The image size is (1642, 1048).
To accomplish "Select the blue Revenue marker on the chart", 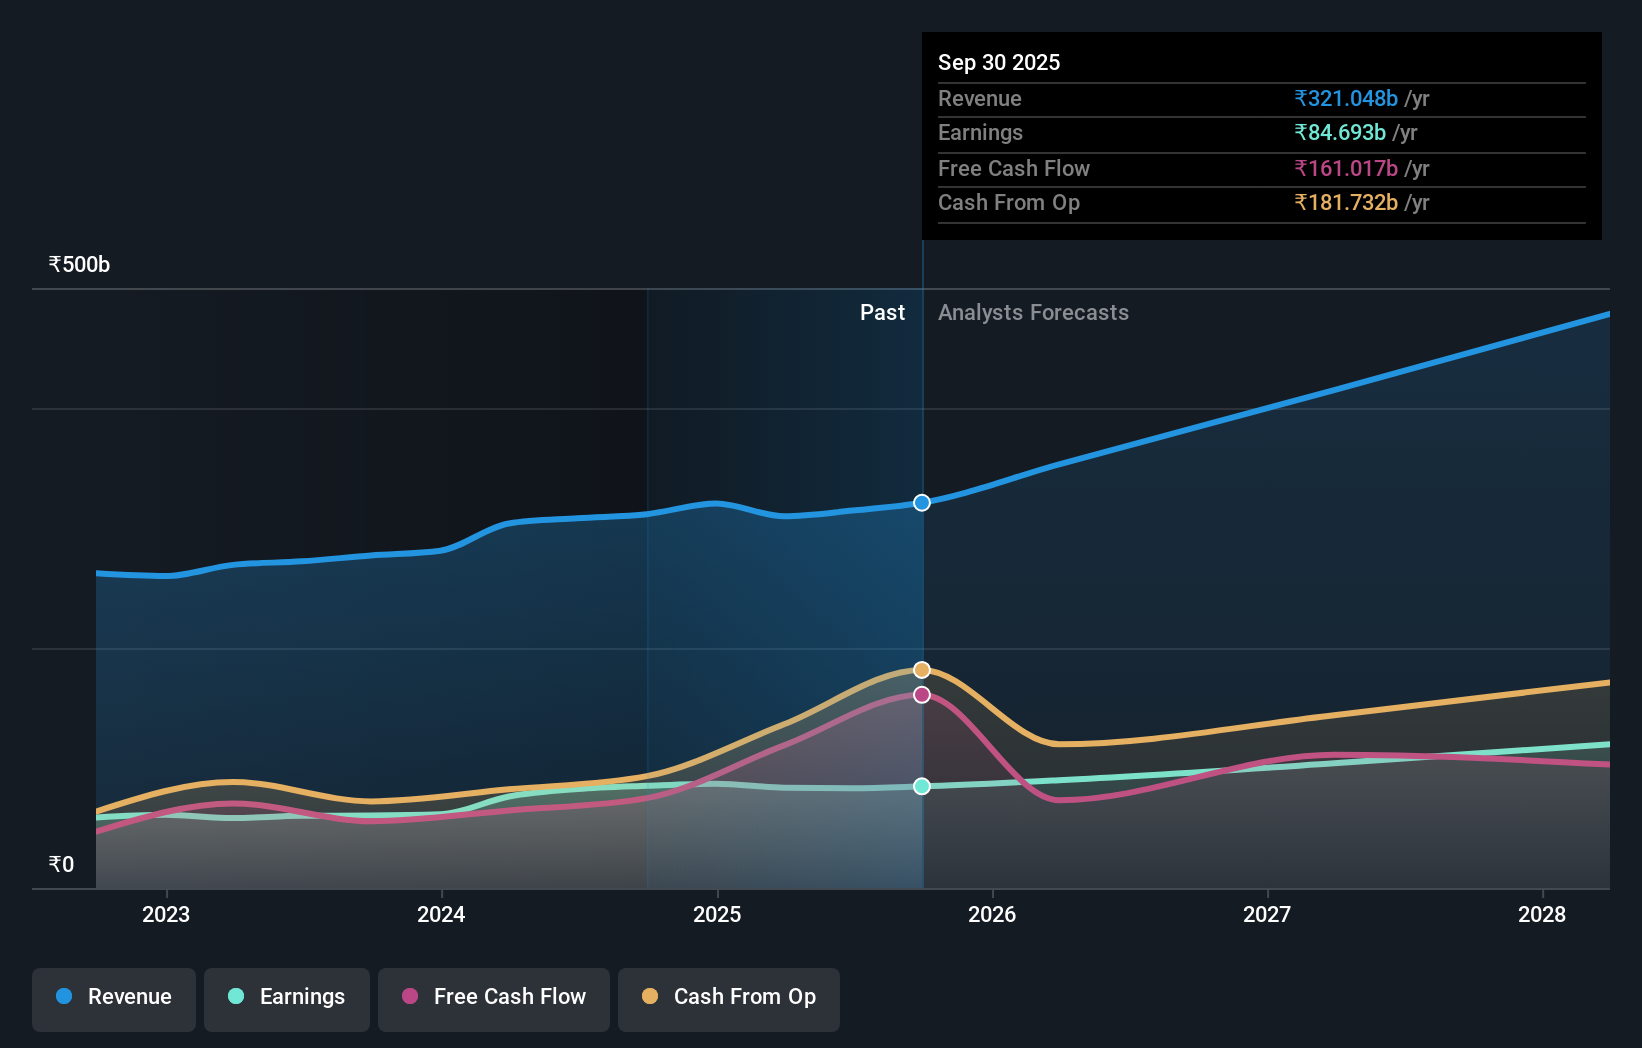I will pos(921,503).
